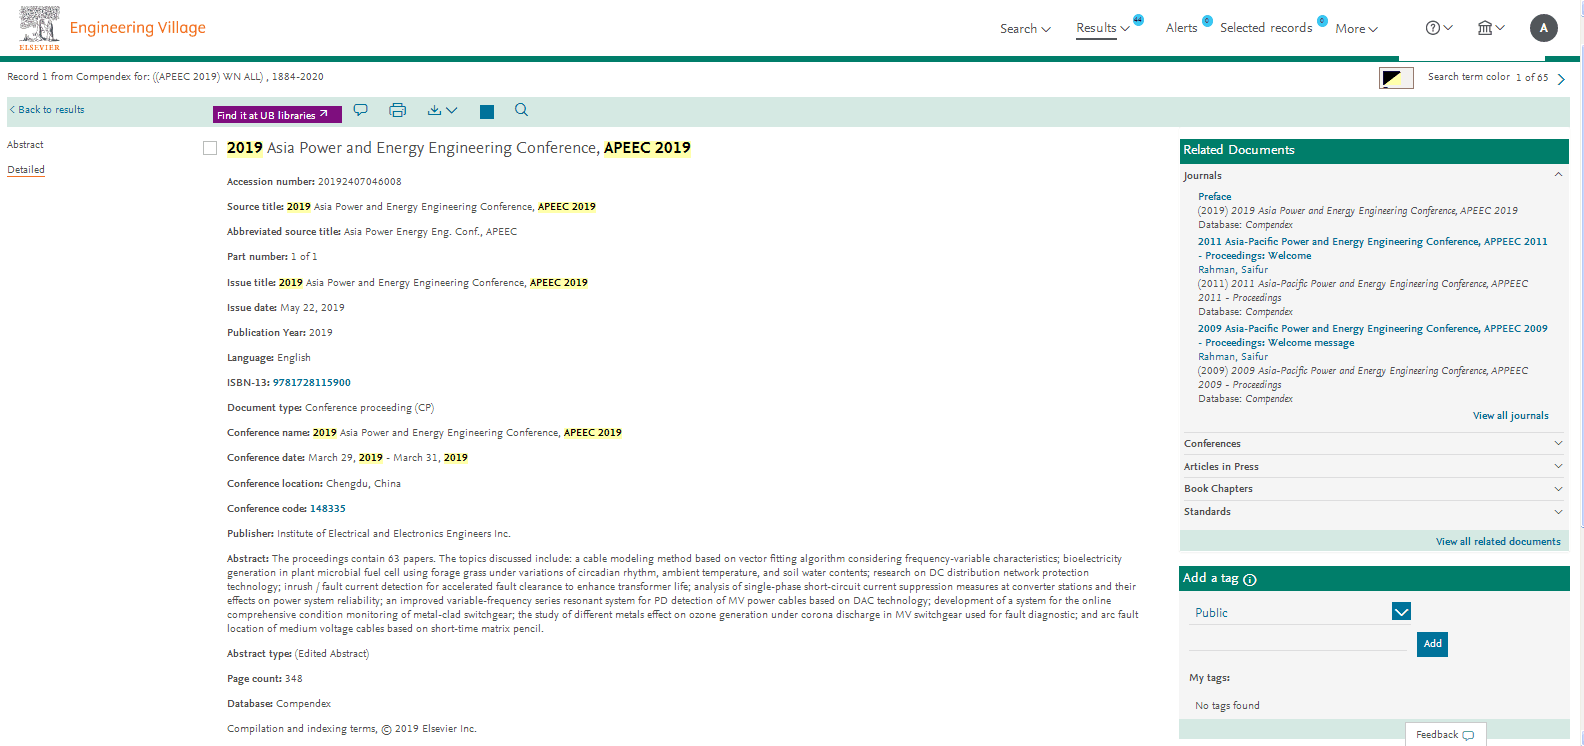Image resolution: width=1584 pixels, height=746 pixels.
Task: Open 2009 Asia-Pacific Power and Energy Conference link
Action: [x=1372, y=336]
